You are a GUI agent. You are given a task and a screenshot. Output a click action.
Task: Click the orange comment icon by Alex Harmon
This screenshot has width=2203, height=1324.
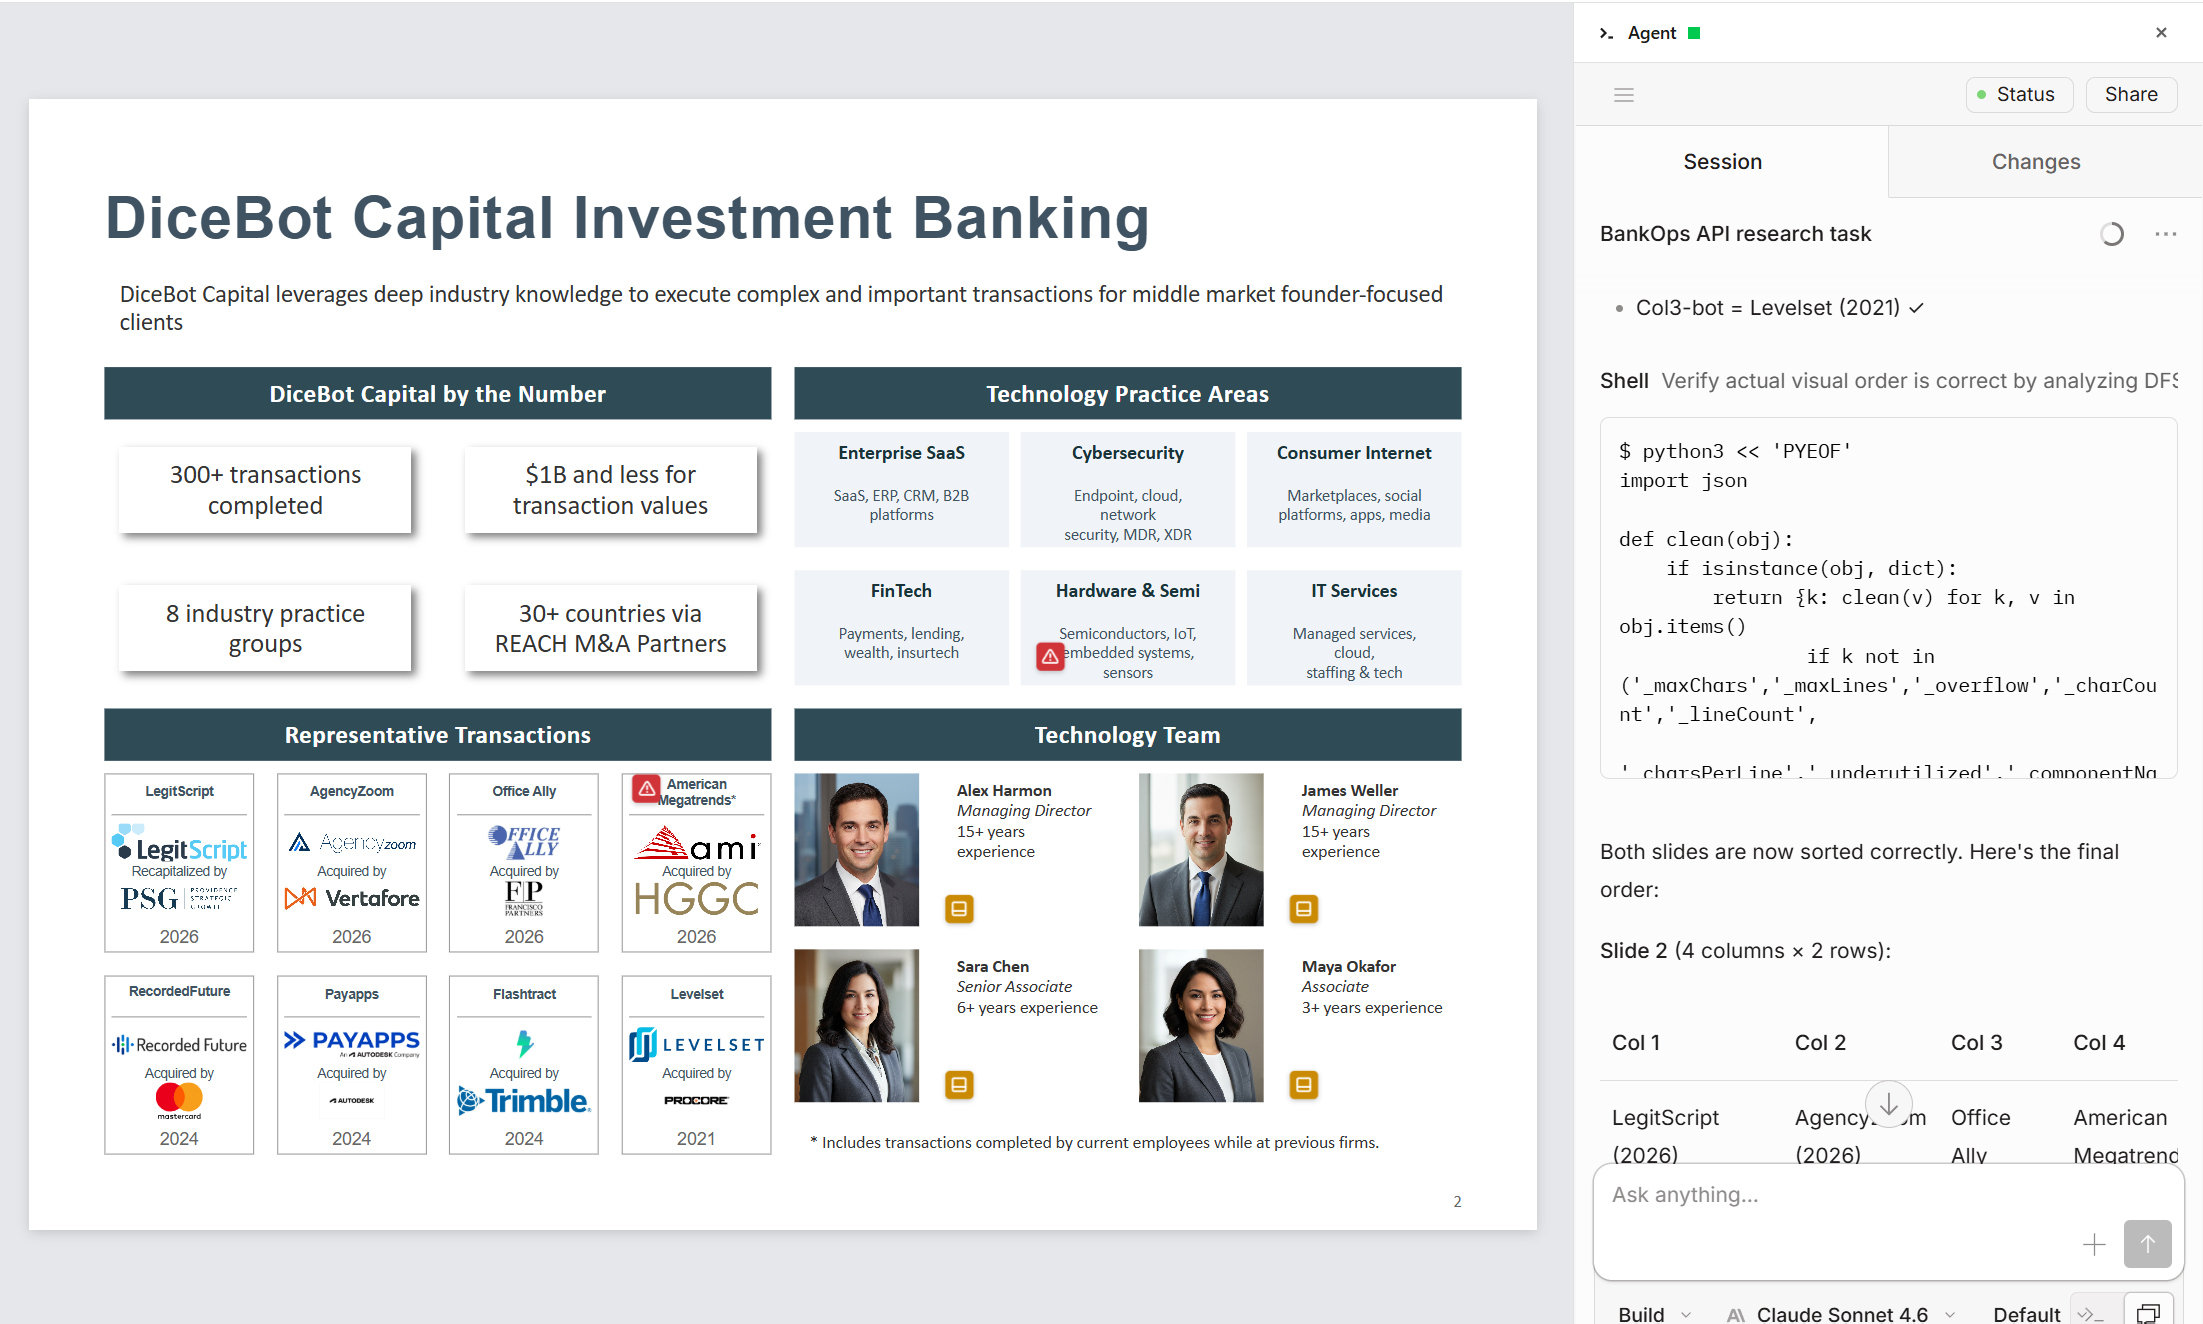959,909
